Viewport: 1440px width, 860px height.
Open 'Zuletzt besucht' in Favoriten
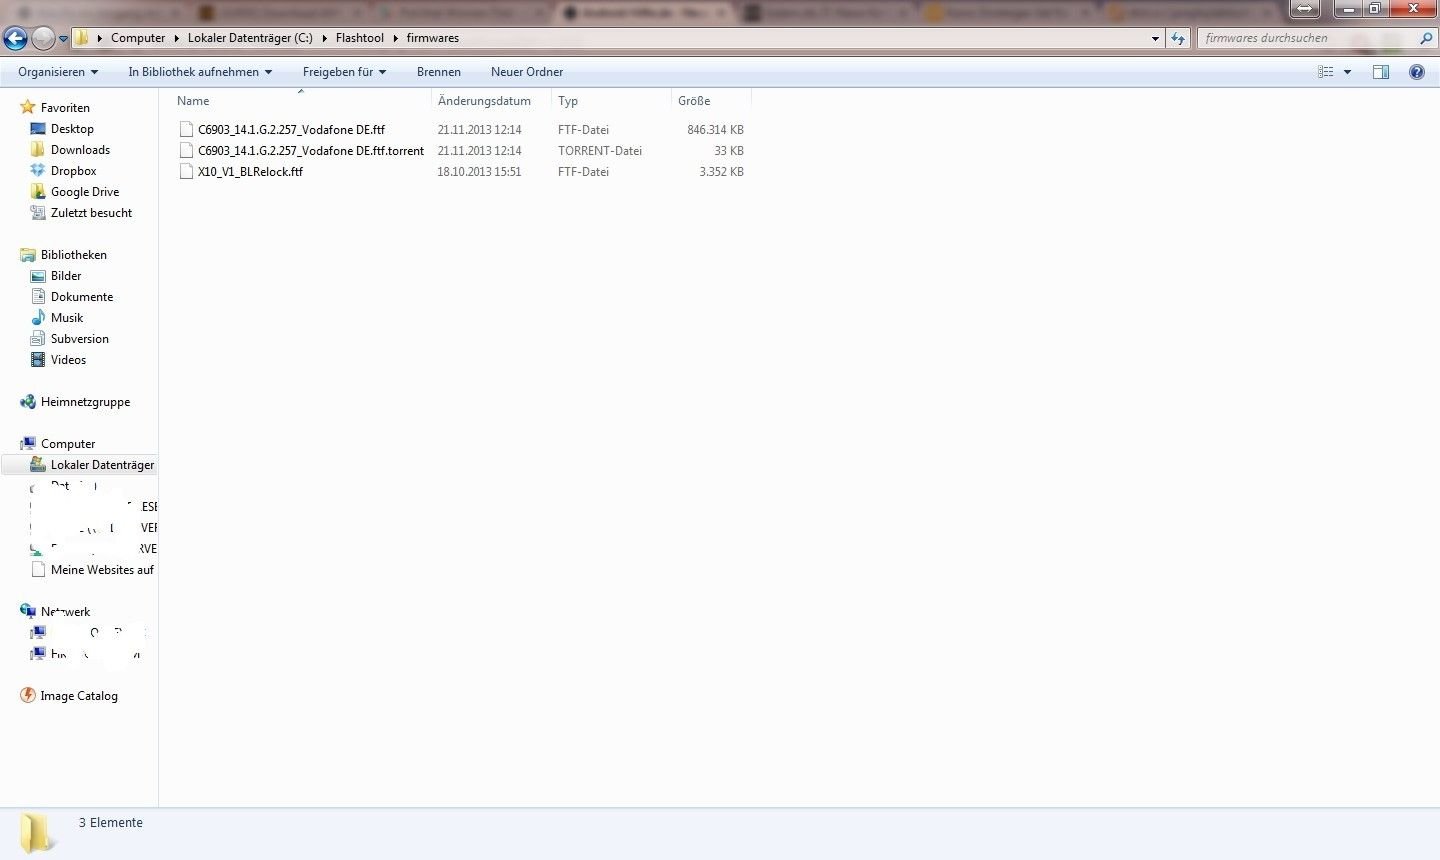91,213
